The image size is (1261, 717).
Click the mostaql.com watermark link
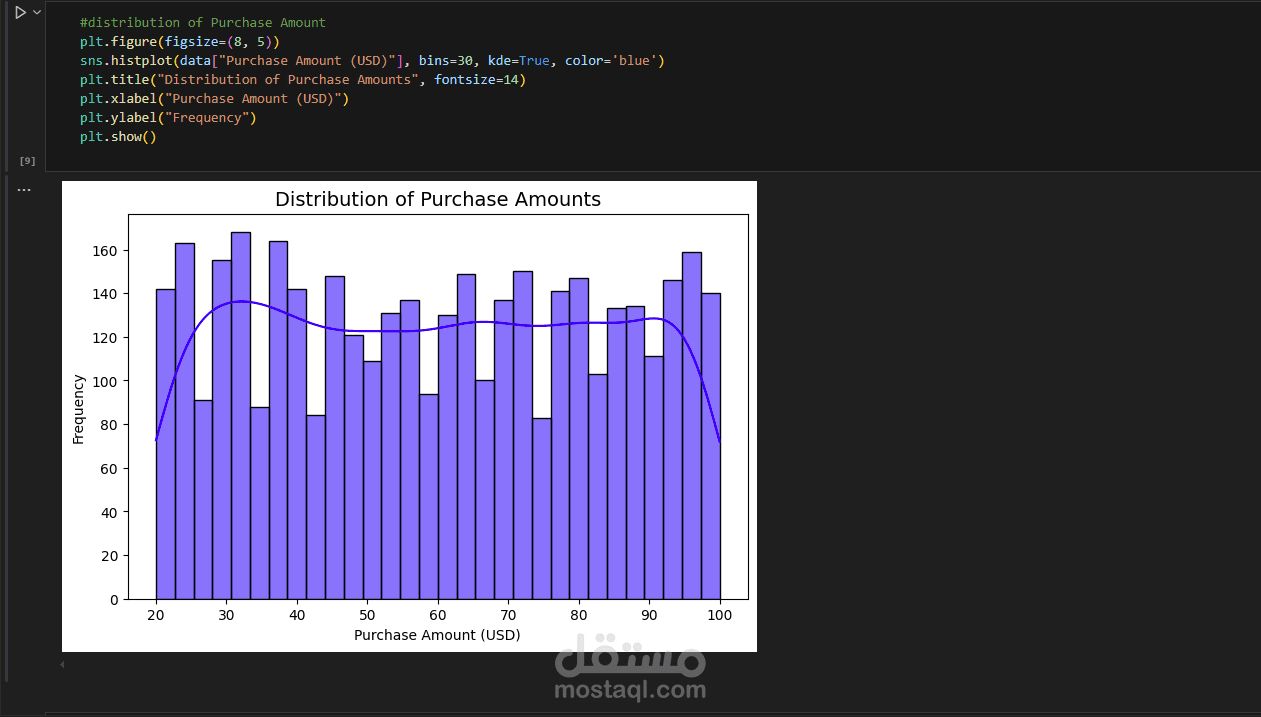629,687
